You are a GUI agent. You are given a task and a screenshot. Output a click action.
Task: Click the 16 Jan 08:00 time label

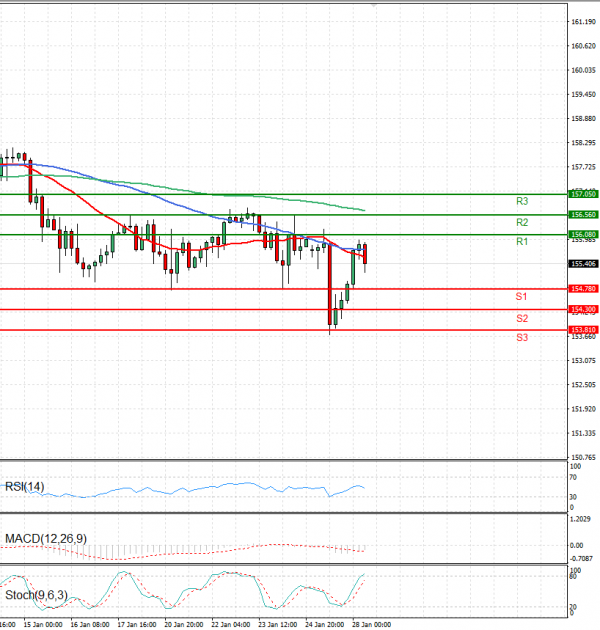pyautogui.click(x=90, y=624)
